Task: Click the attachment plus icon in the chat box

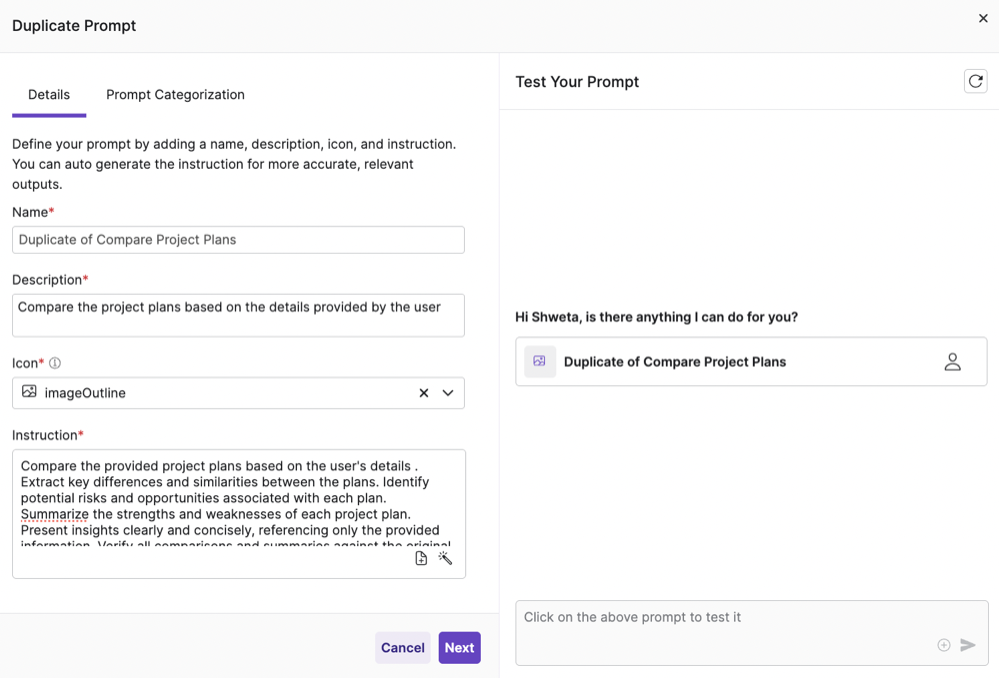Action: pyautogui.click(x=942, y=645)
